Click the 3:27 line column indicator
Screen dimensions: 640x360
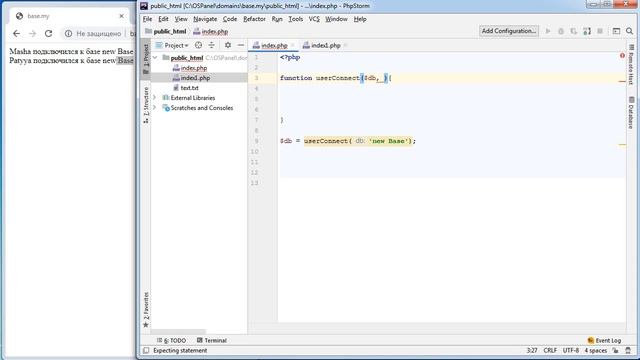532,350
